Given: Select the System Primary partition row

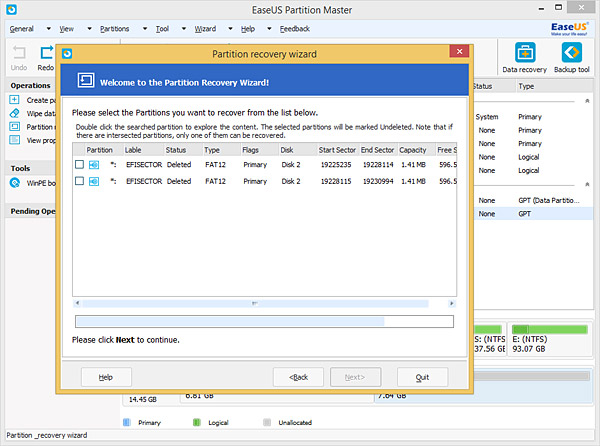Looking at the screenshot, I should click(x=533, y=117).
